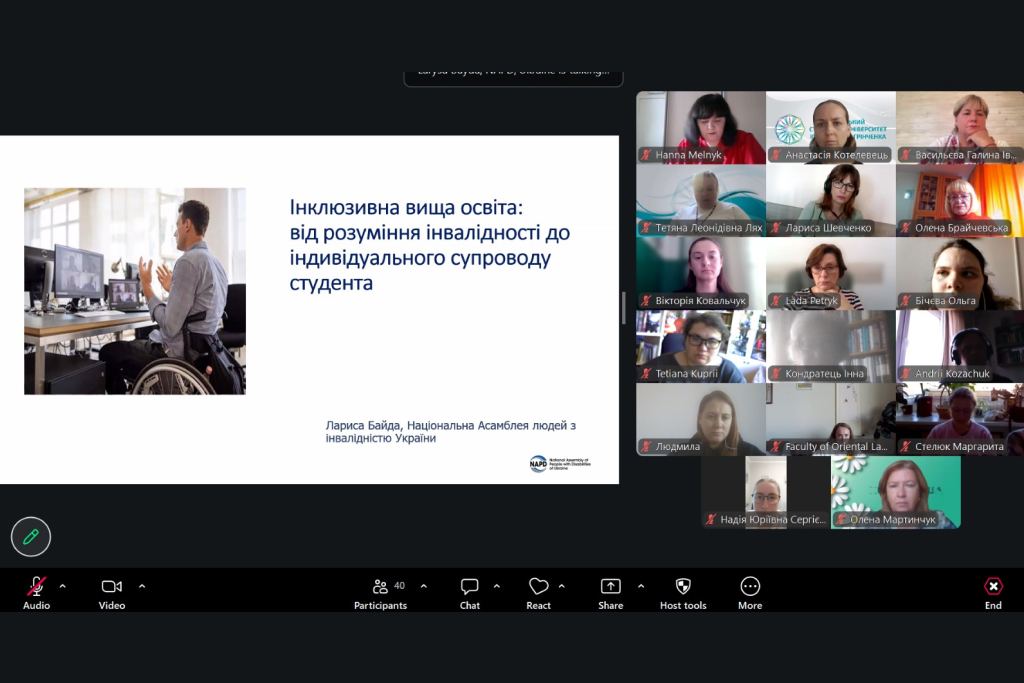1024x683 pixels.
Task: Open the React heart menu
Action: pyautogui.click(x=538, y=593)
